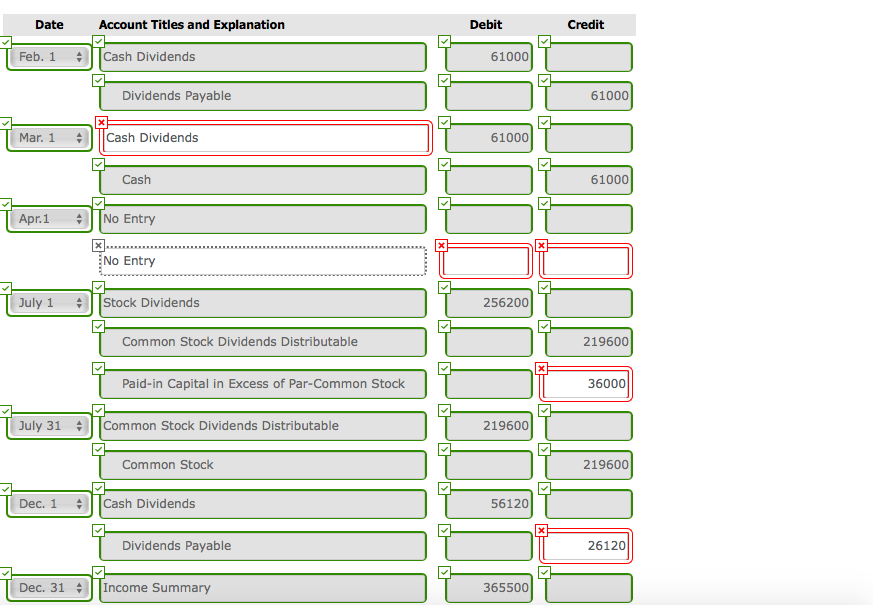The image size is (873, 605).
Task: Open the July 31 date dropdown
Action: pos(50,426)
